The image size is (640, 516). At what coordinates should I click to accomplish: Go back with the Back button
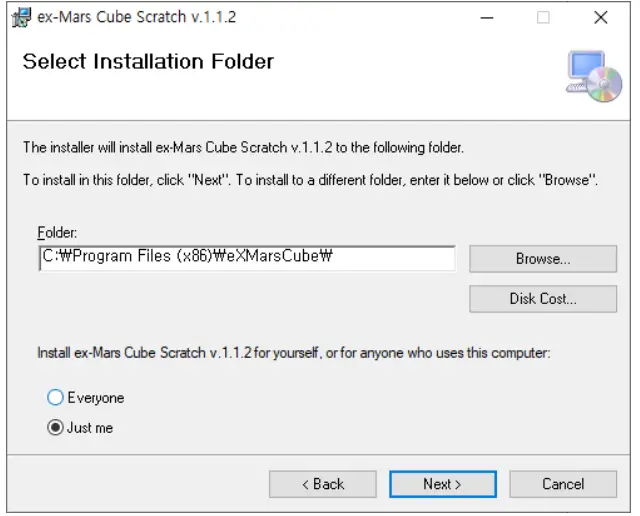[x=323, y=484]
